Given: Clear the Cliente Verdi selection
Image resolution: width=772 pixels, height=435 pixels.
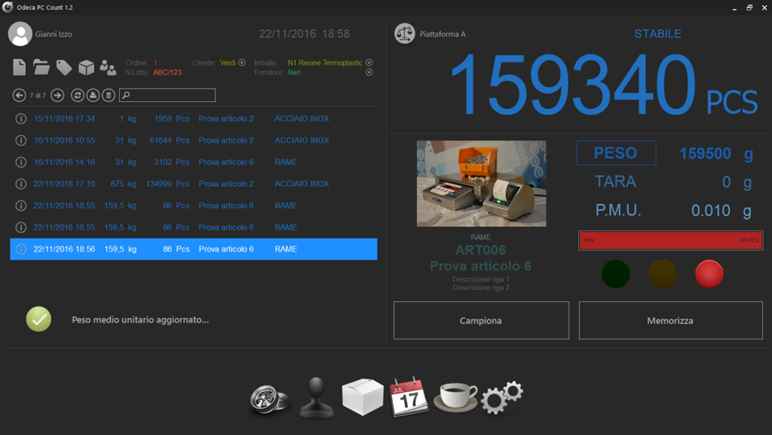Looking at the screenshot, I should tap(242, 62).
